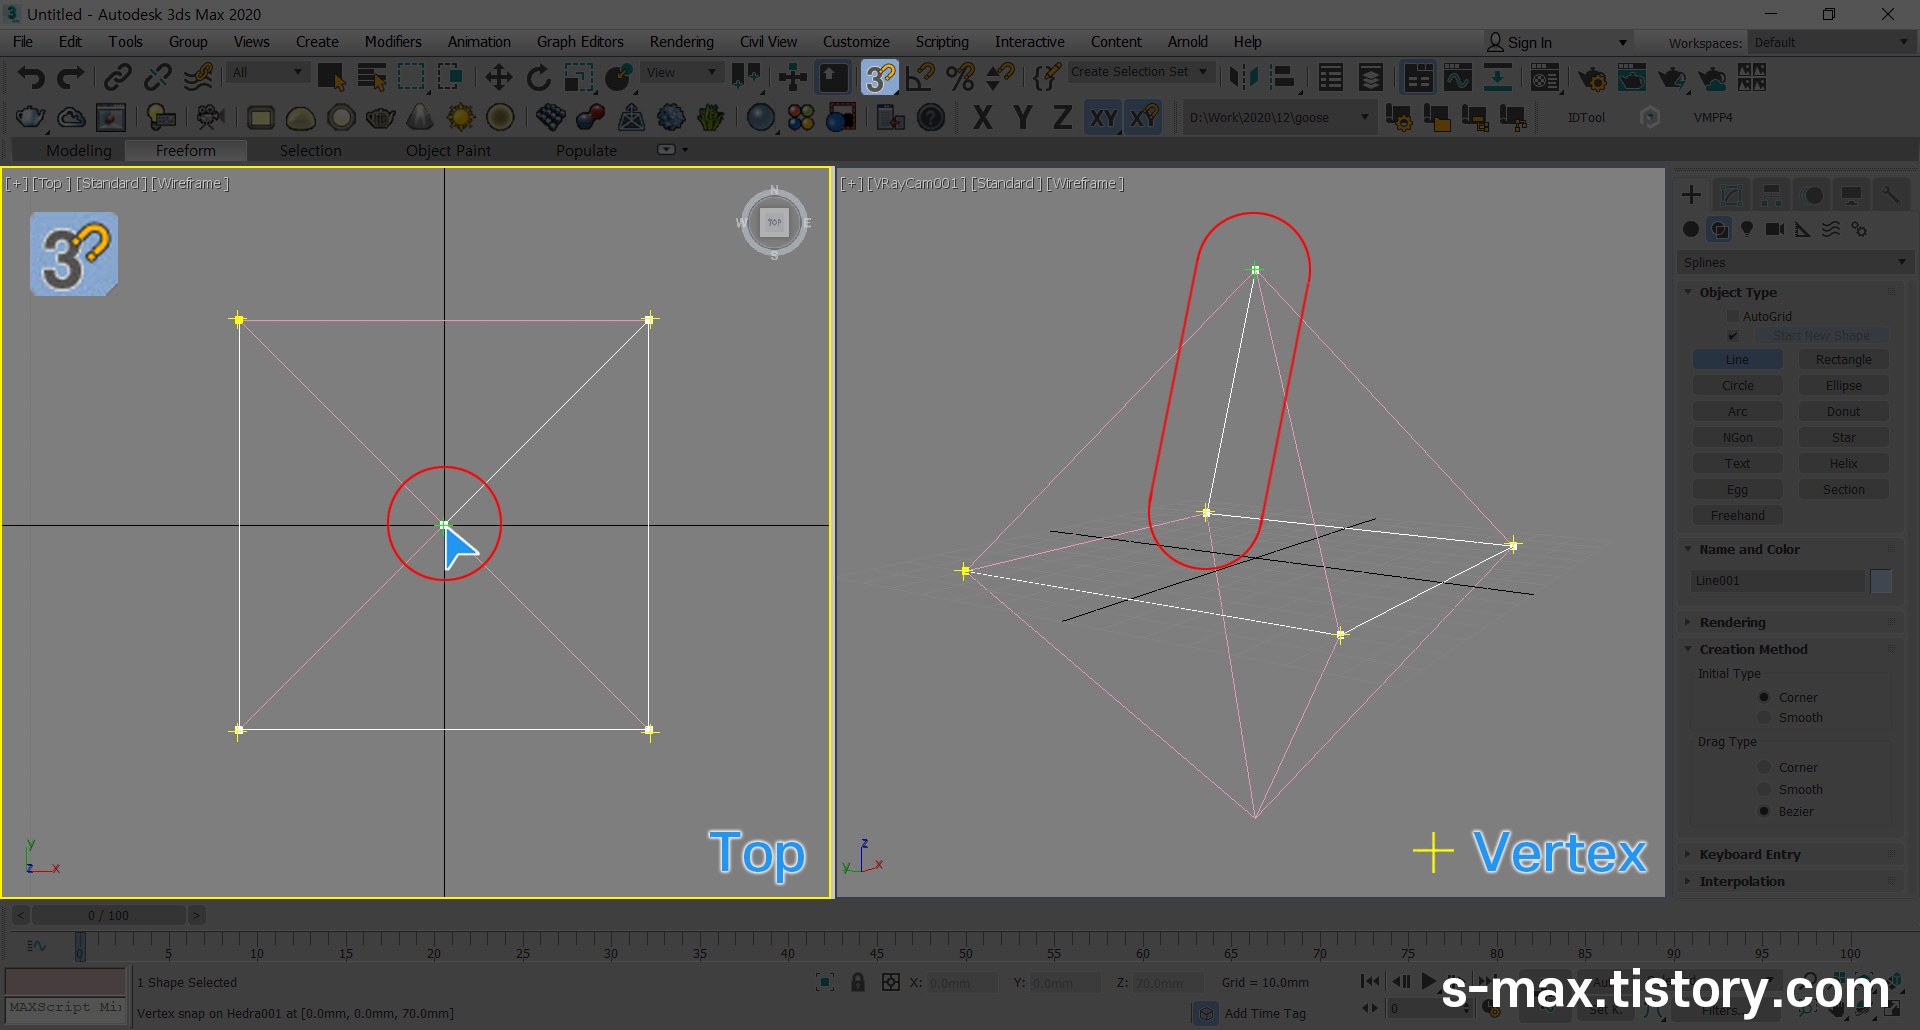Click the Redo arrow icon

click(70, 77)
